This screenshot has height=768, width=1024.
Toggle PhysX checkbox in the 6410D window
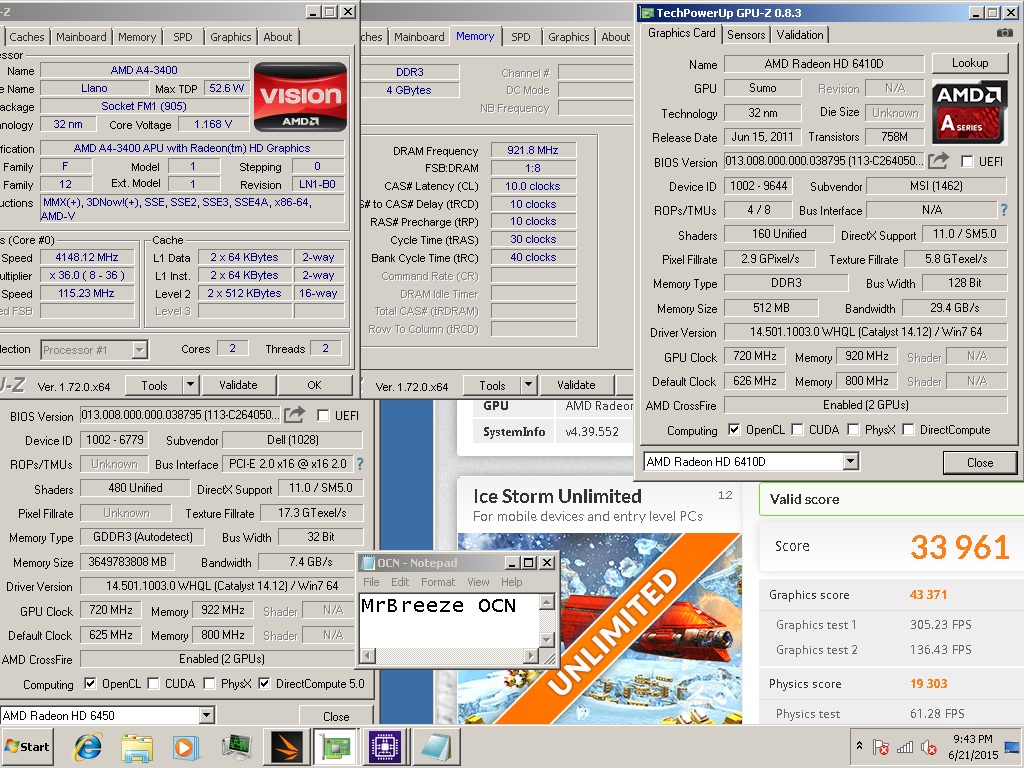click(853, 430)
